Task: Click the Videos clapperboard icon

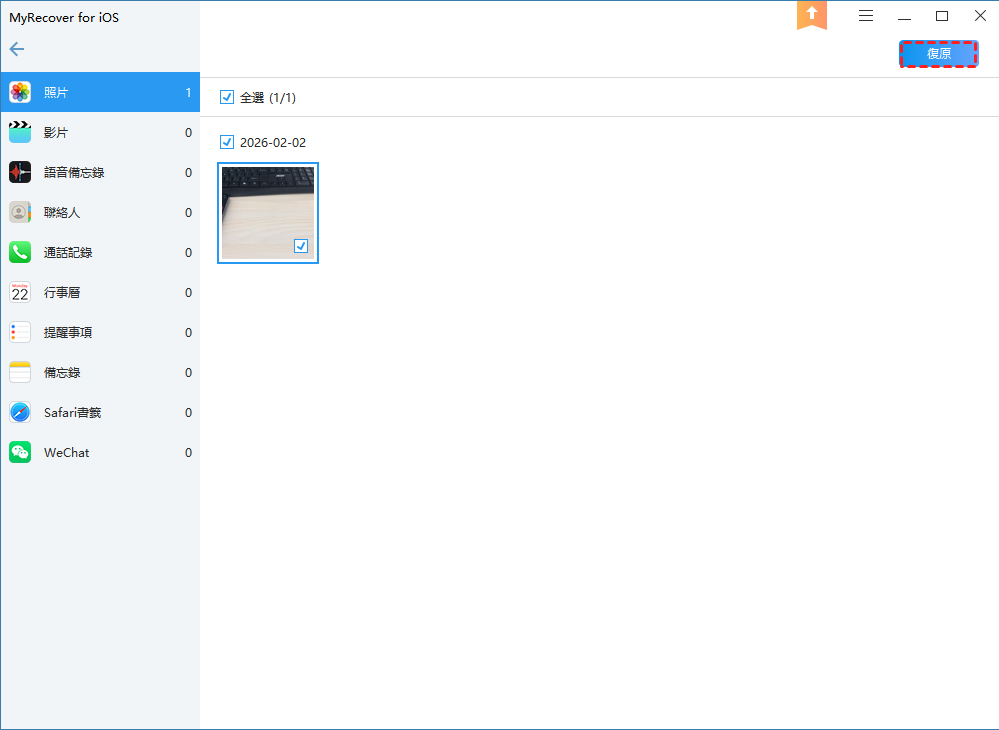Action: pyautogui.click(x=20, y=133)
